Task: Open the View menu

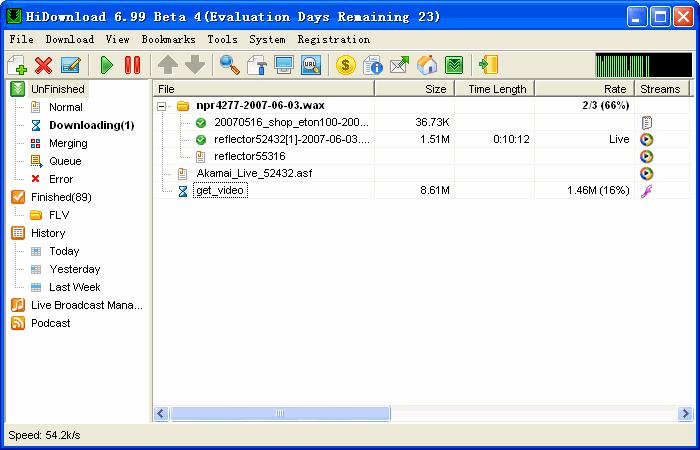Action: coord(117,39)
